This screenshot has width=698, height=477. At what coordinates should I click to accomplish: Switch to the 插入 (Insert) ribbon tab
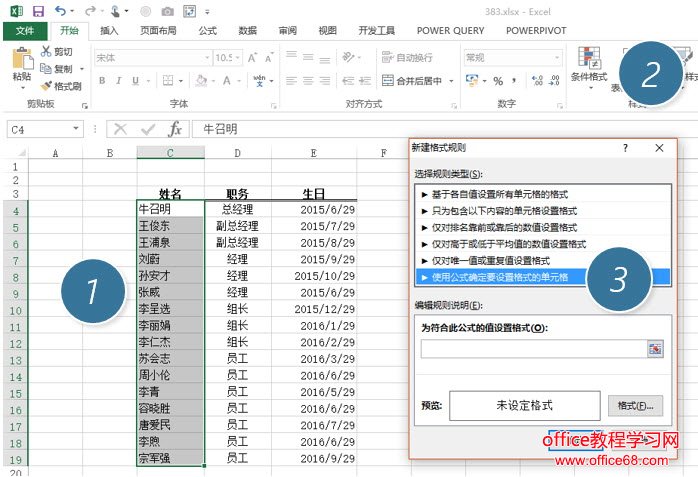(x=109, y=31)
